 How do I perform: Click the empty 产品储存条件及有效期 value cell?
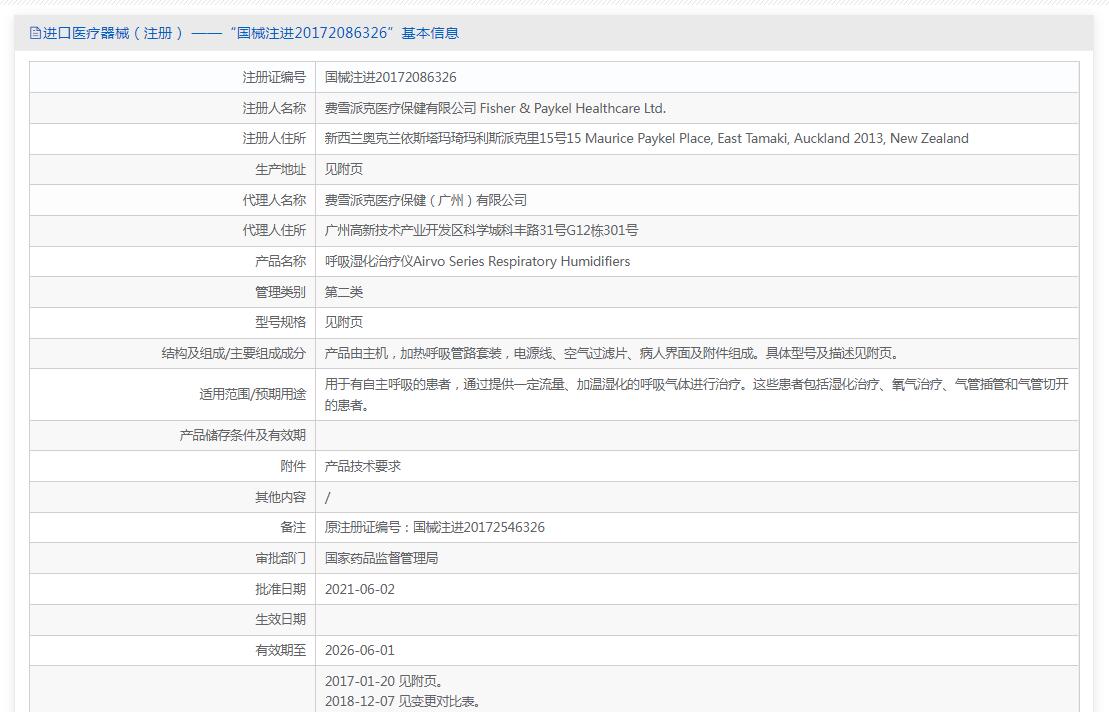696,435
